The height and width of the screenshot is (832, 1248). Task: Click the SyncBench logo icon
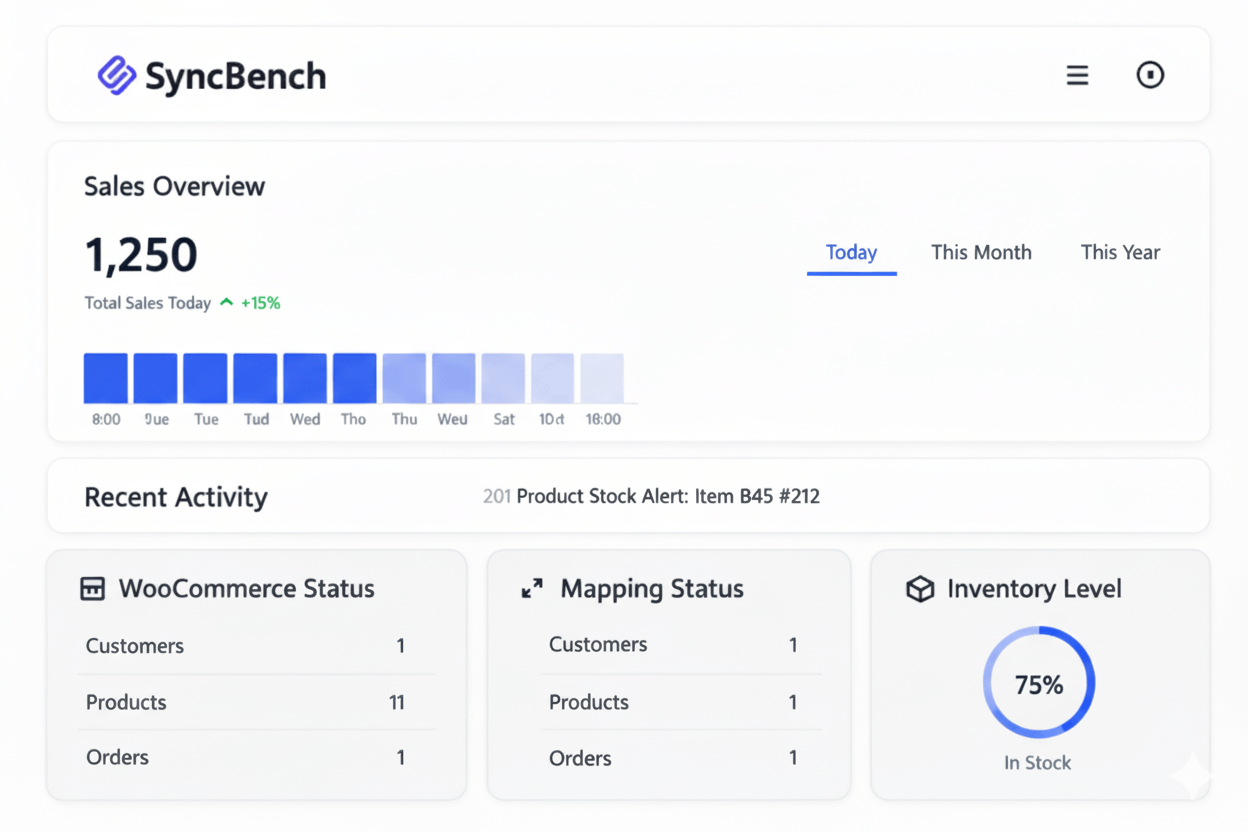(x=117, y=76)
